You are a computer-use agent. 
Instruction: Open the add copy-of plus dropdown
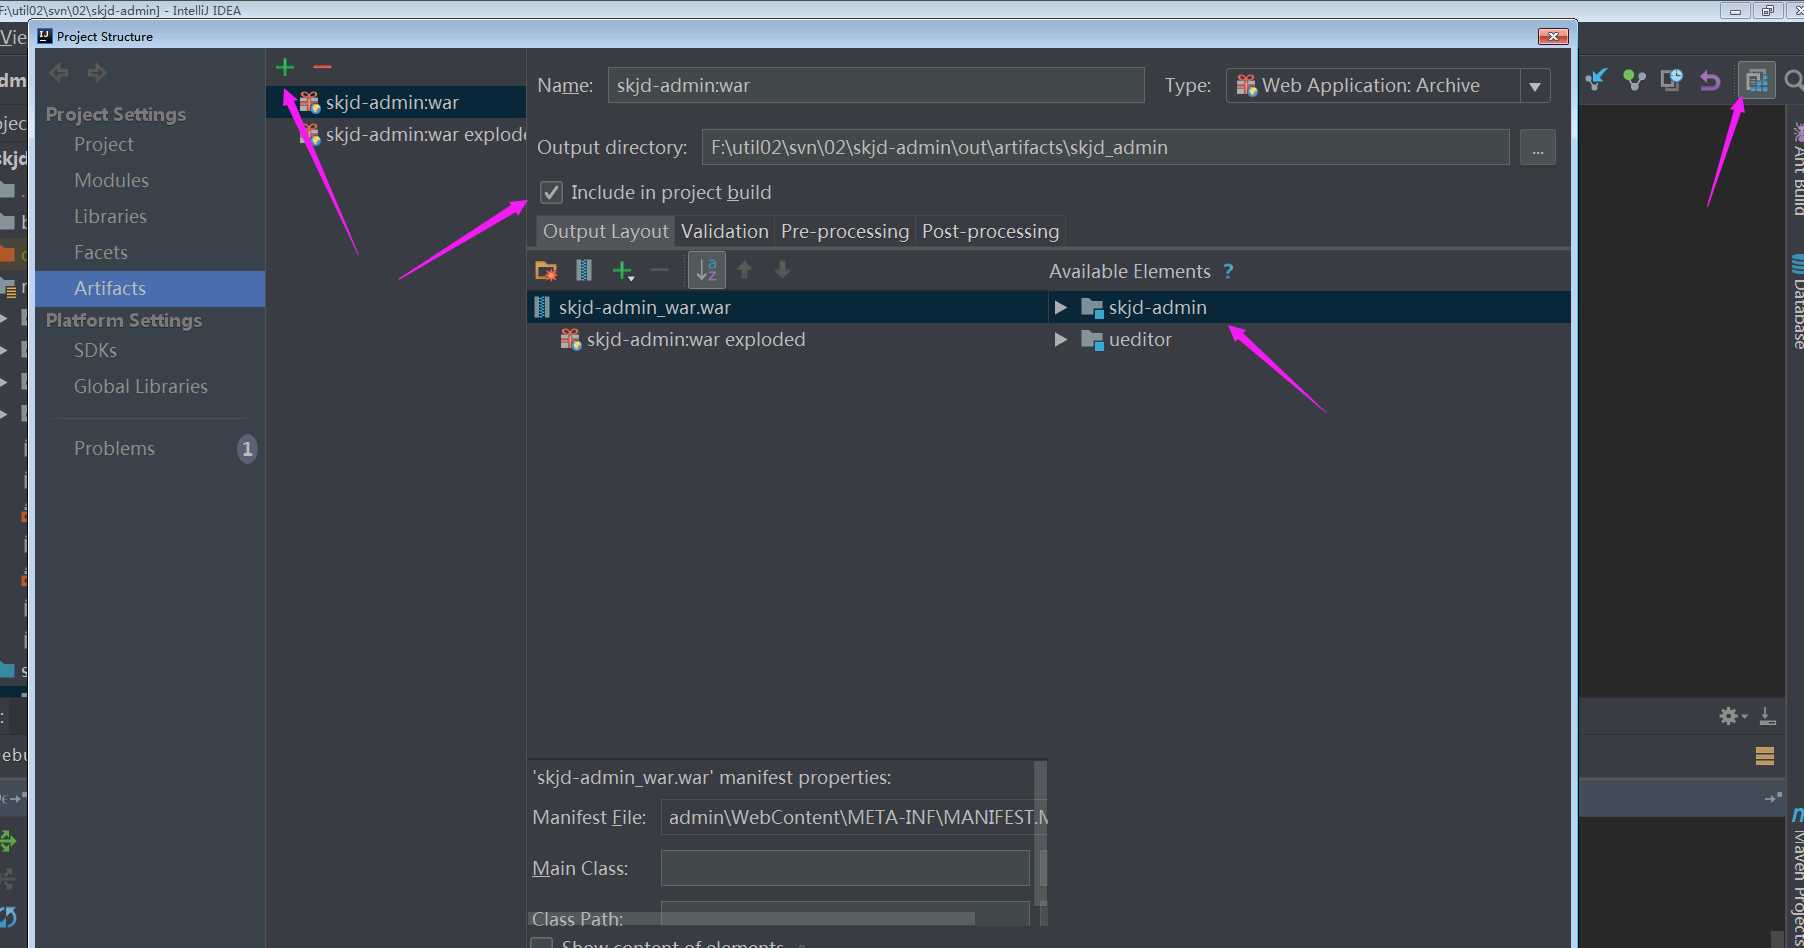pyautogui.click(x=623, y=270)
